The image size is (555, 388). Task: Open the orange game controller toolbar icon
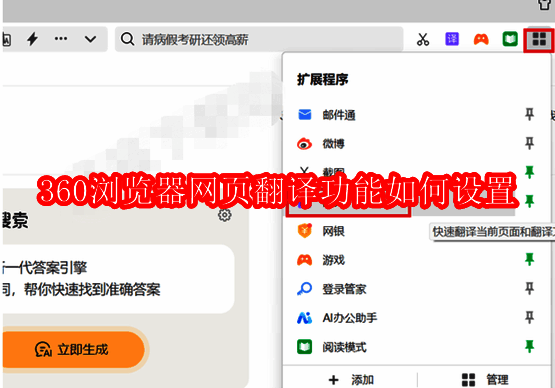tap(481, 39)
